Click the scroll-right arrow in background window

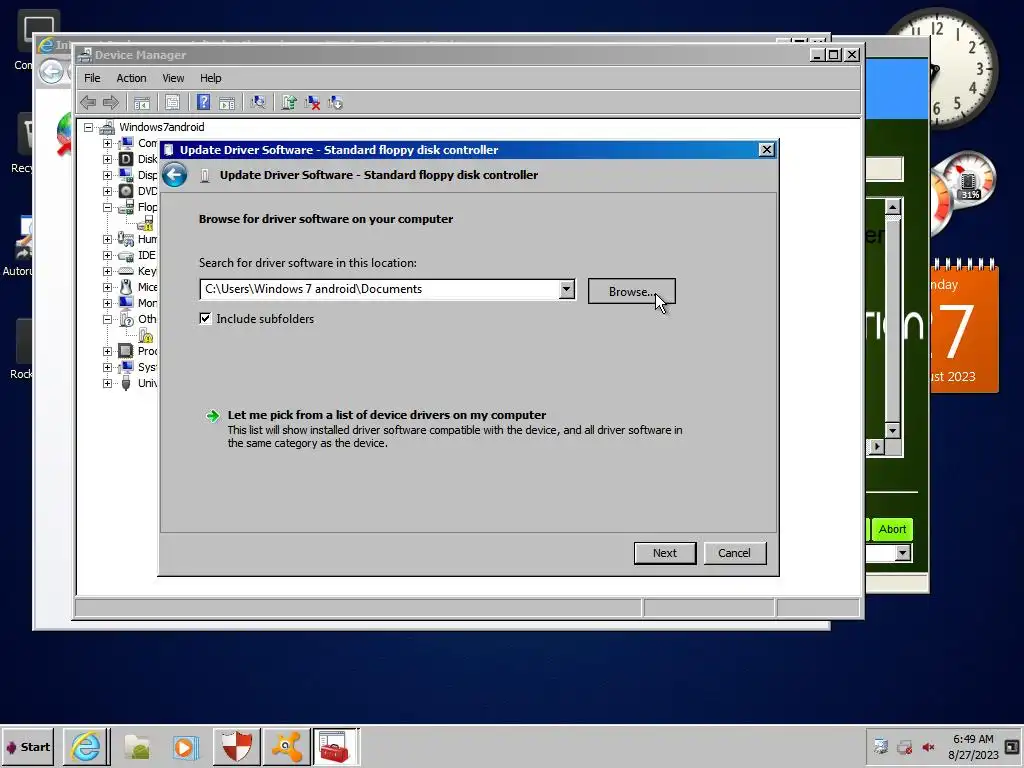click(x=877, y=447)
